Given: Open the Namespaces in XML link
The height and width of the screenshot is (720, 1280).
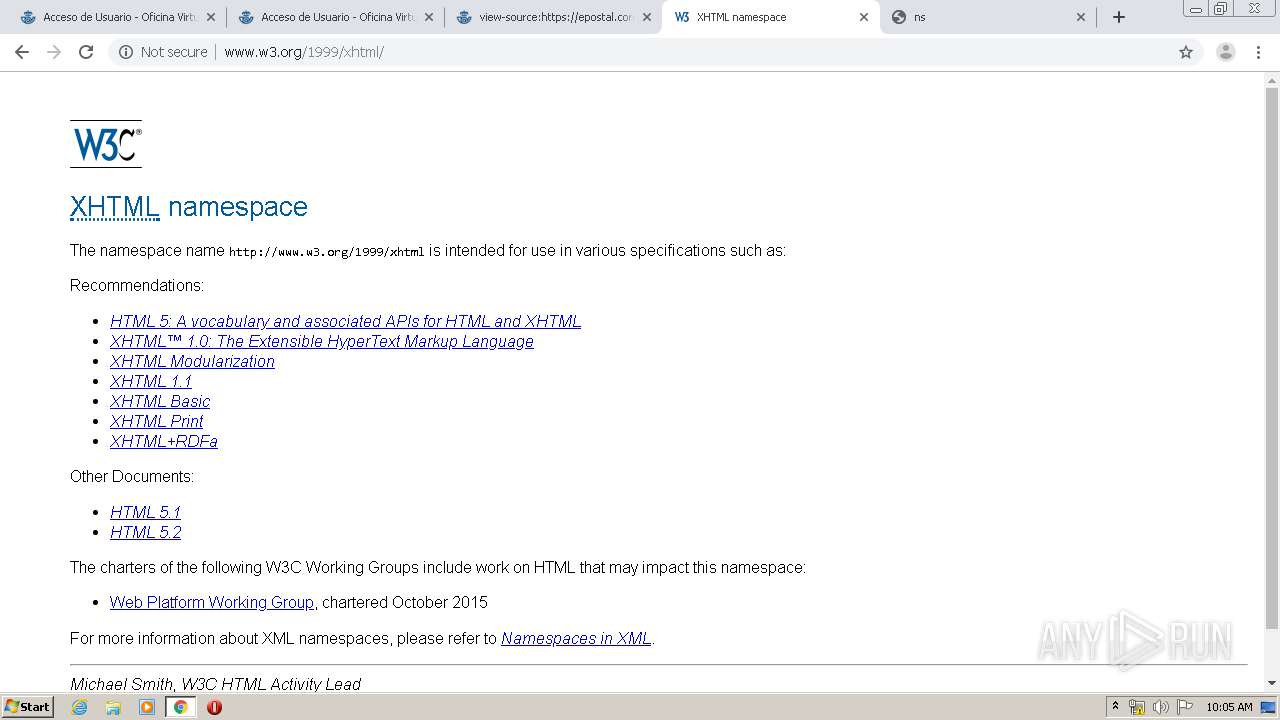Looking at the screenshot, I should pyautogui.click(x=576, y=638).
